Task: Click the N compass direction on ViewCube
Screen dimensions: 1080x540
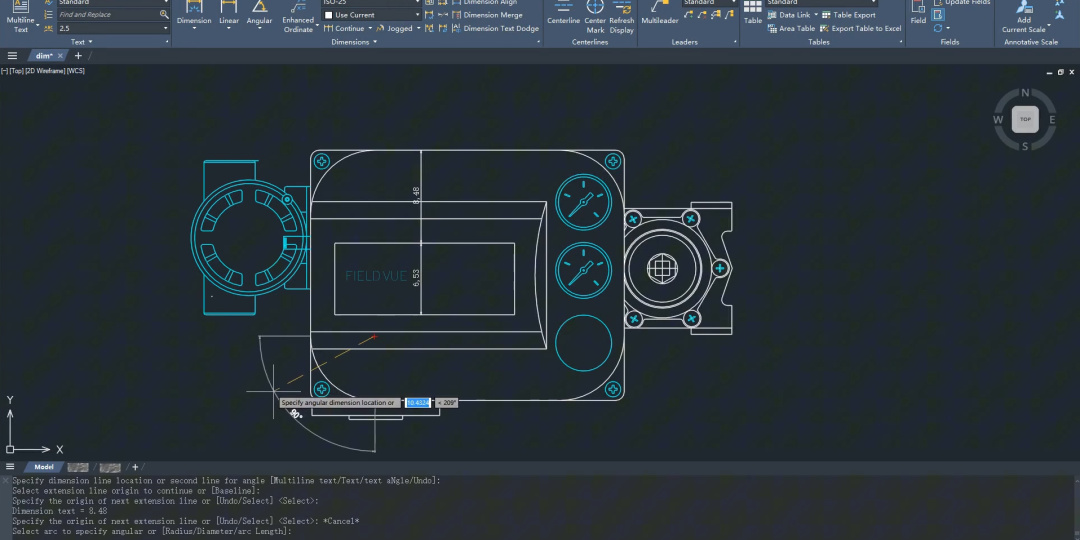Action: [1025, 93]
